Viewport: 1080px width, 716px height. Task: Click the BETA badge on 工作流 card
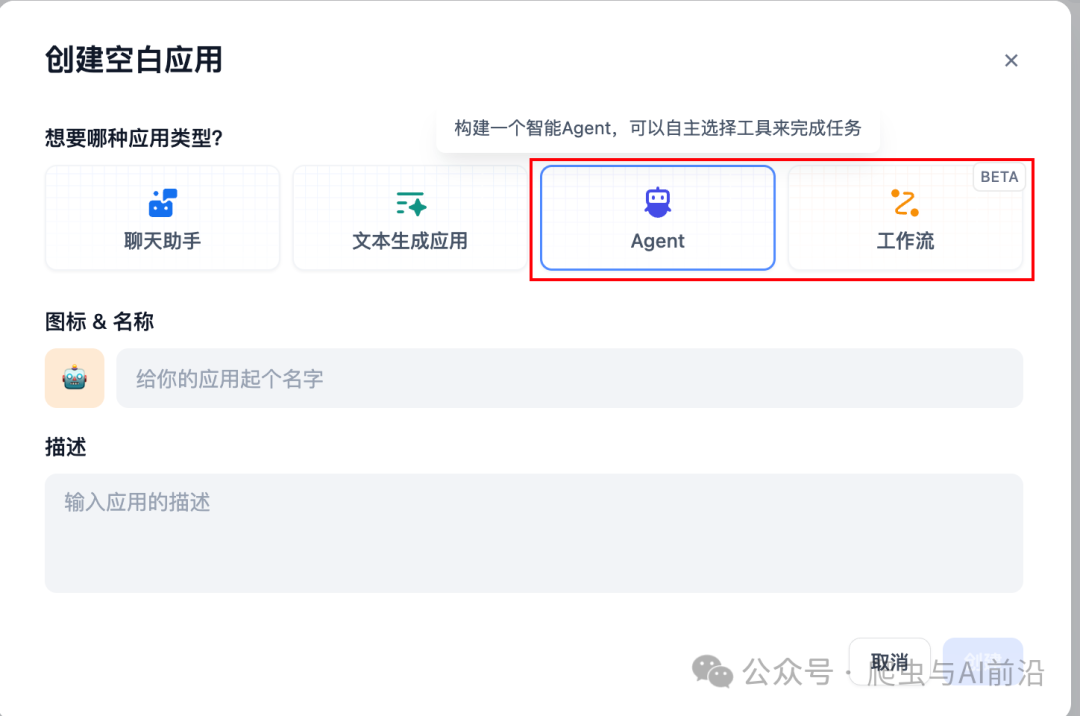coord(998,177)
